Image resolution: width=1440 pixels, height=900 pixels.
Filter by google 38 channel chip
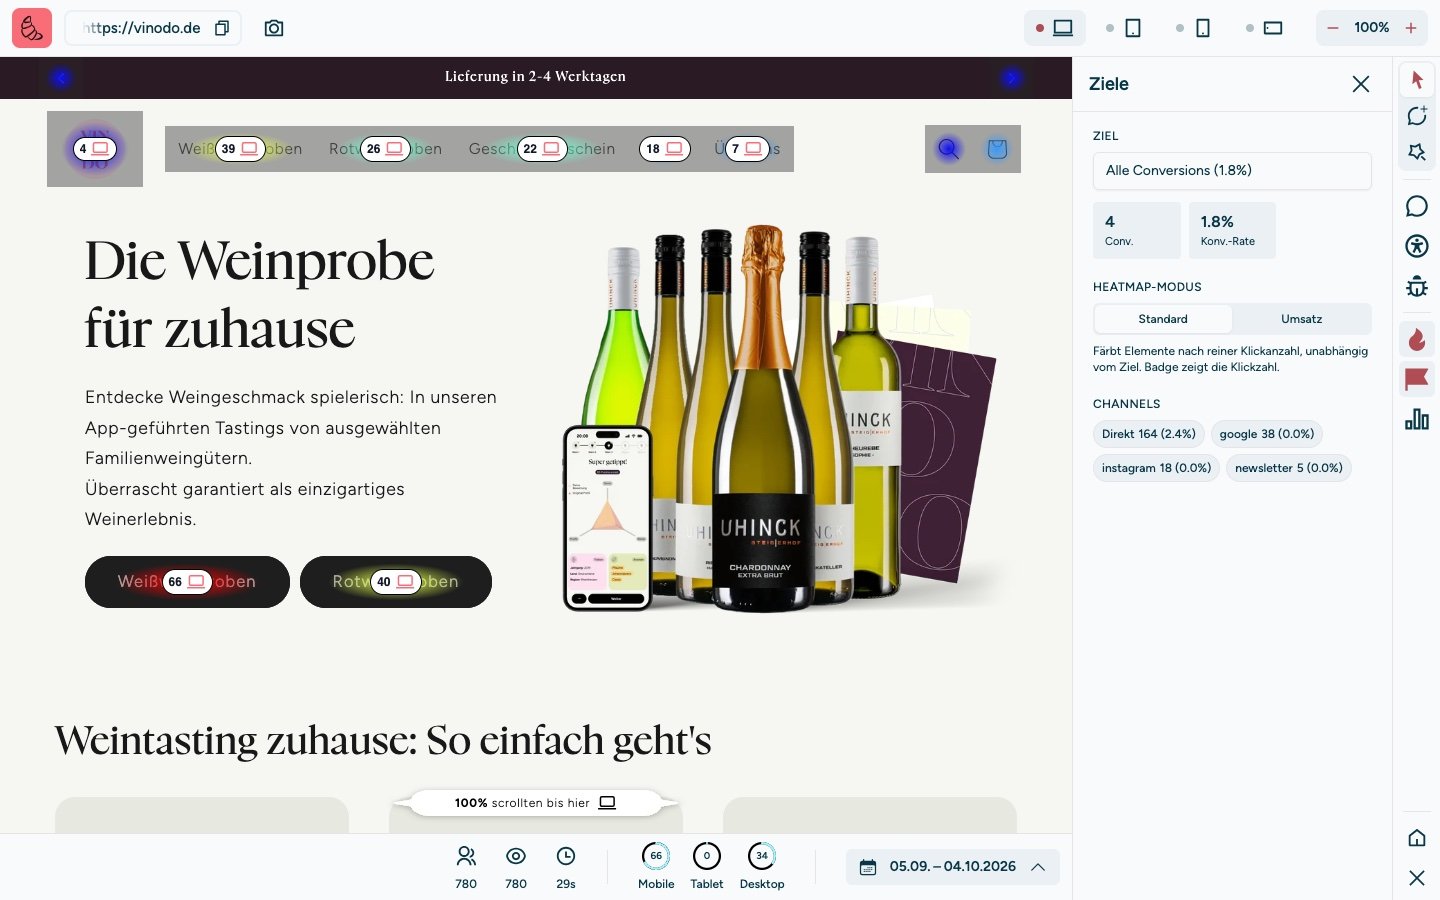point(1267,434)
